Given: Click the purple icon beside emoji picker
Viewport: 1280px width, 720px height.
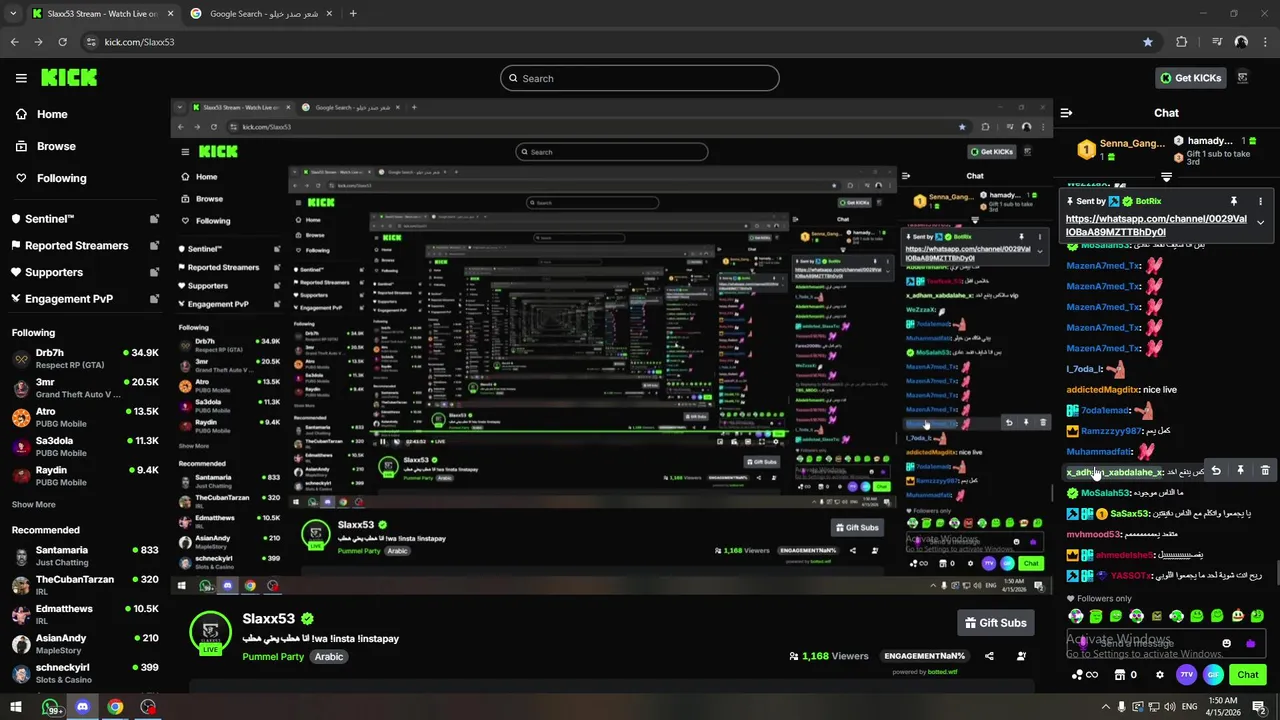Looking at the screenshot, I should click(1250, 643).
